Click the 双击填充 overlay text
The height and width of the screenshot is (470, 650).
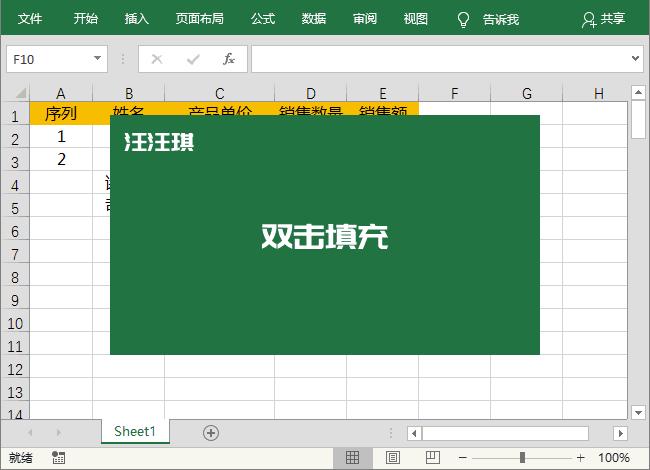325,237
